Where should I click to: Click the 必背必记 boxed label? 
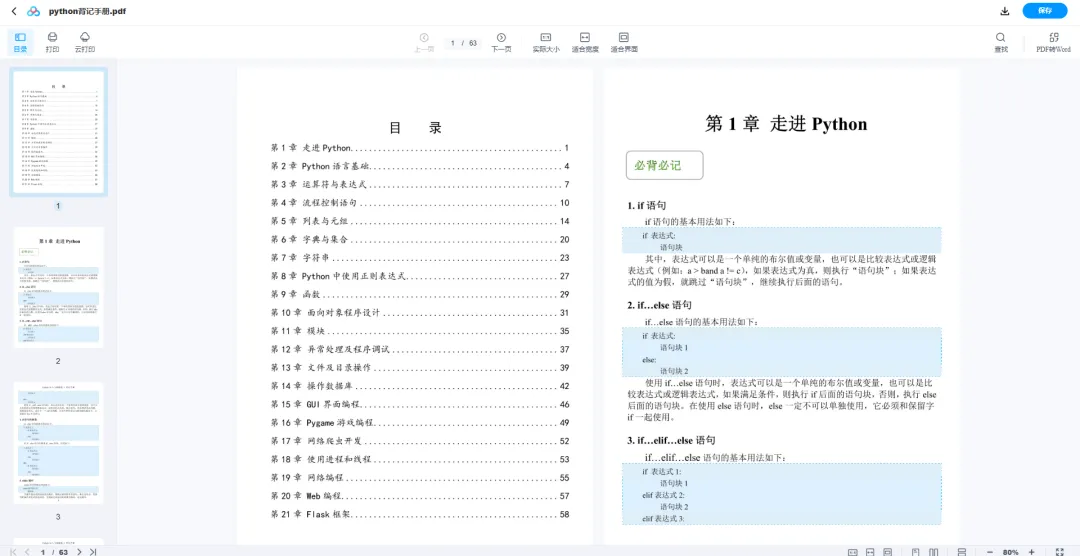[664, 165]
